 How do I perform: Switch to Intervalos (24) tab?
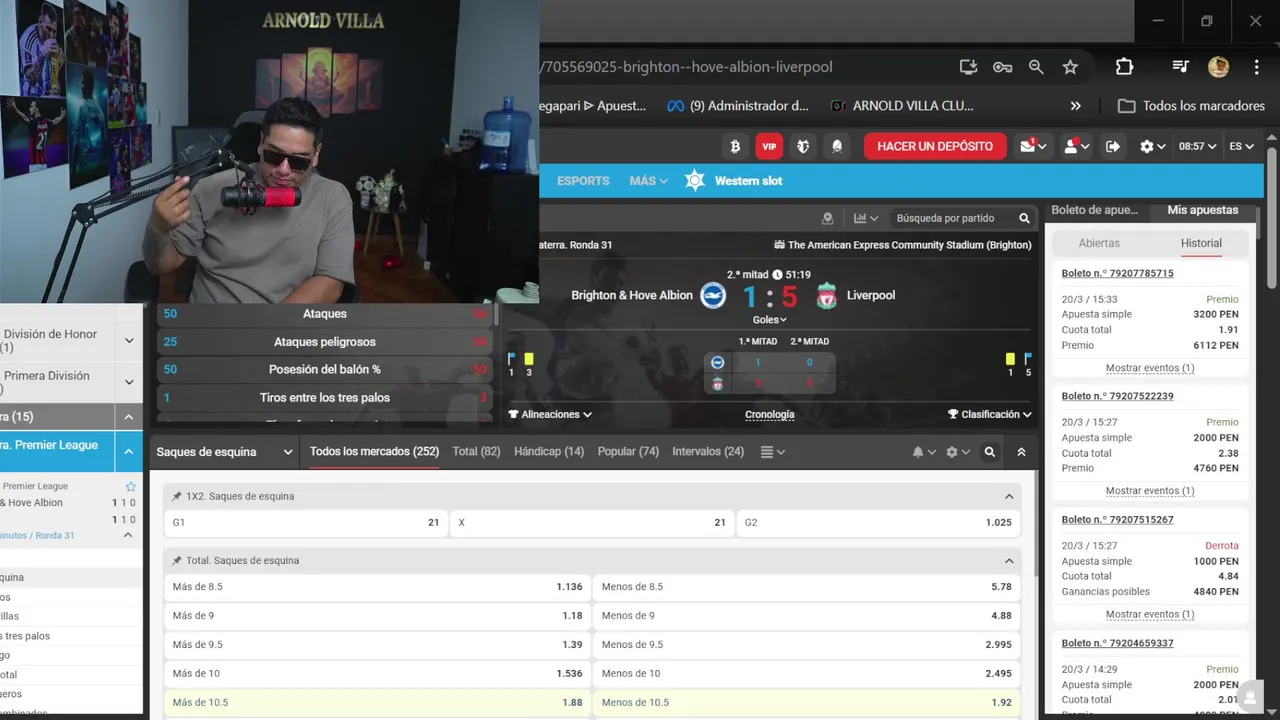pyautogui.click(x=708, y=452)
